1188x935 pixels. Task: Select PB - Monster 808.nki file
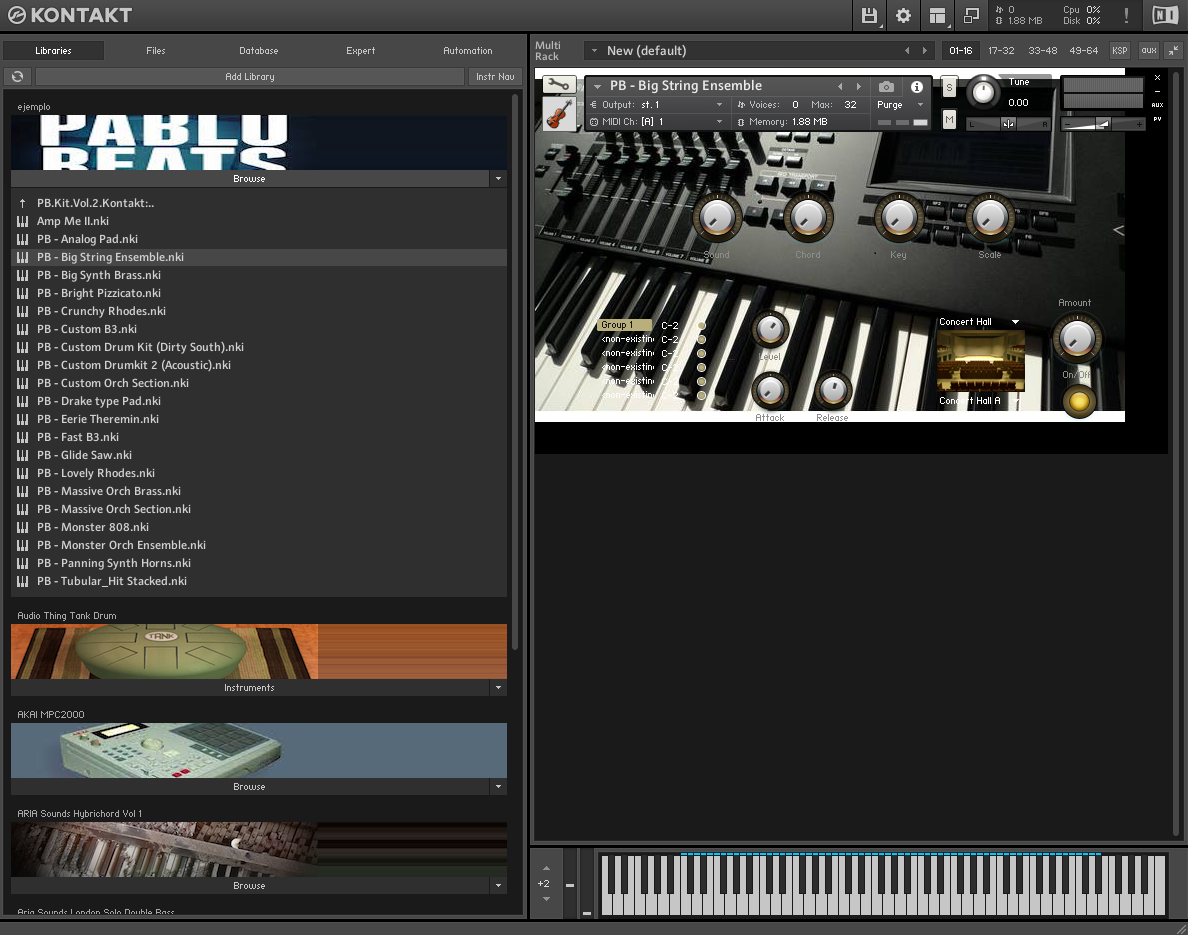click(x=259, y=527)
